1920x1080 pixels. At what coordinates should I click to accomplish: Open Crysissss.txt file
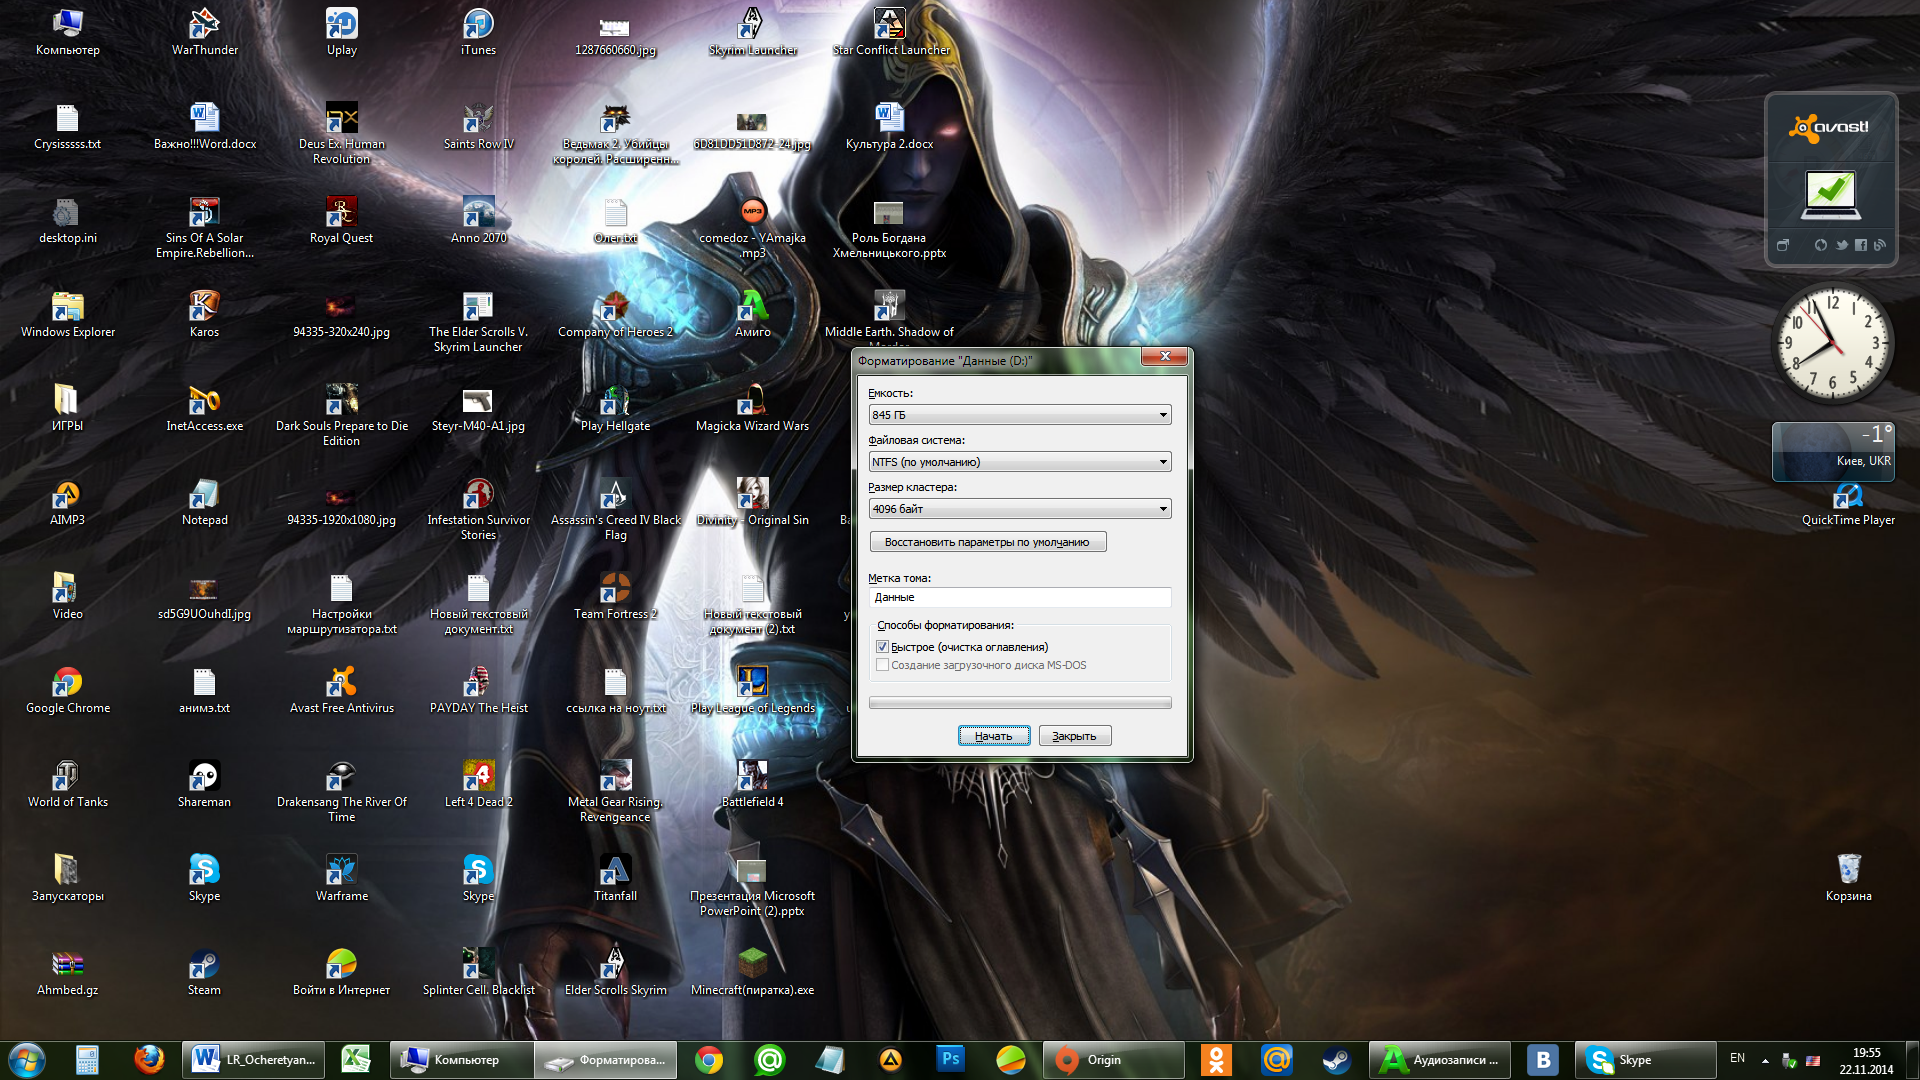pos(67,126)
